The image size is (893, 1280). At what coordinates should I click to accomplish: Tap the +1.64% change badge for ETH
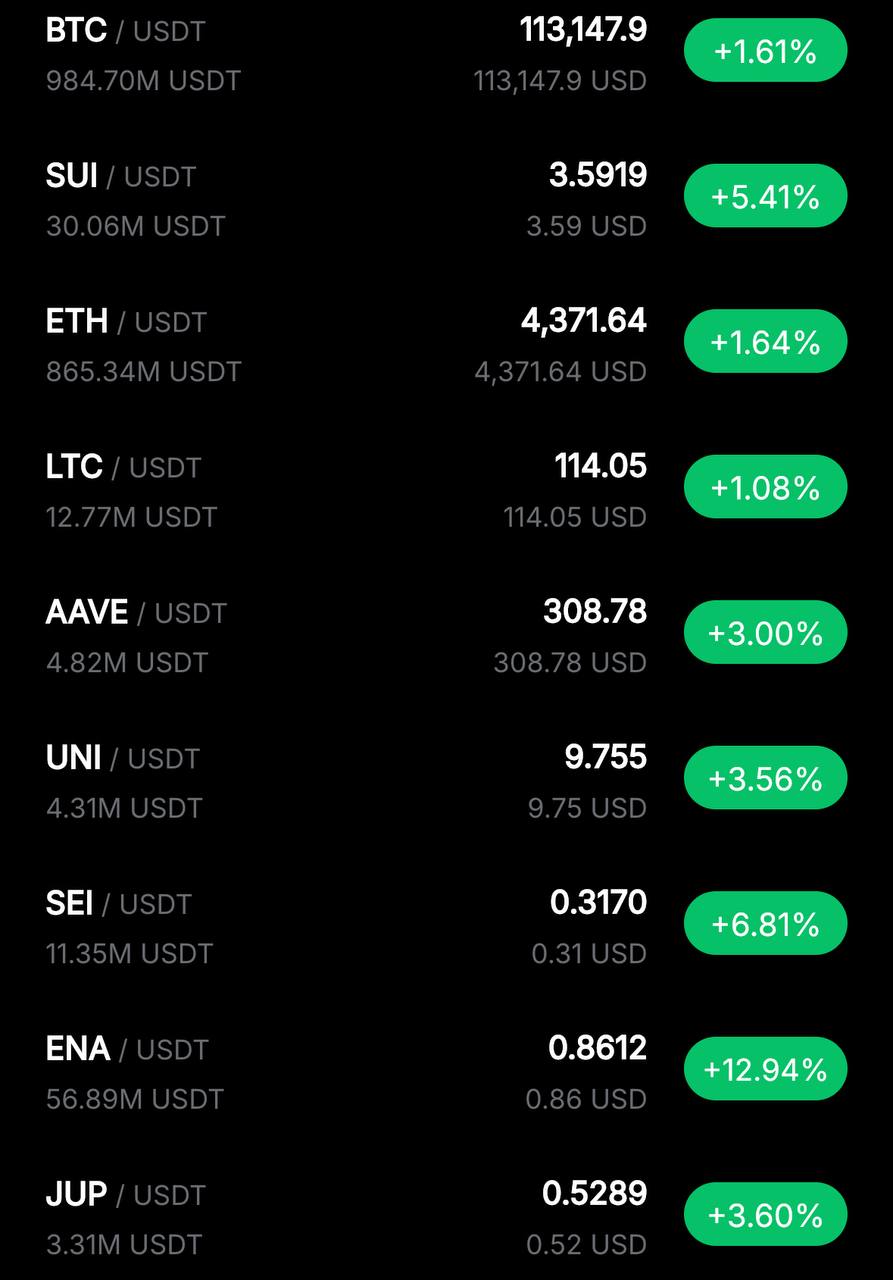click(x=765, y=342)
